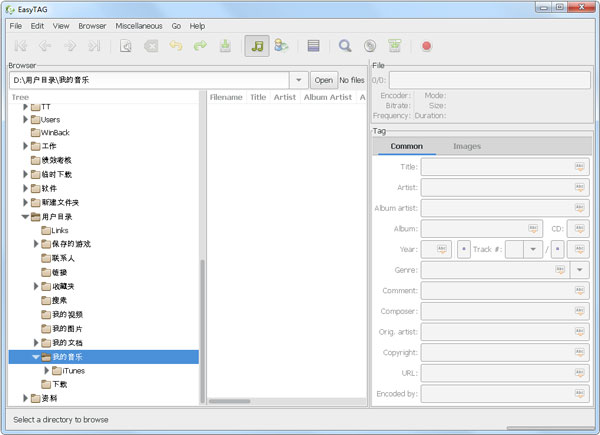This screenshot has height=435, width=600.
Task: Apply Album tag to all files icon
Action: (x=533, y=229)
